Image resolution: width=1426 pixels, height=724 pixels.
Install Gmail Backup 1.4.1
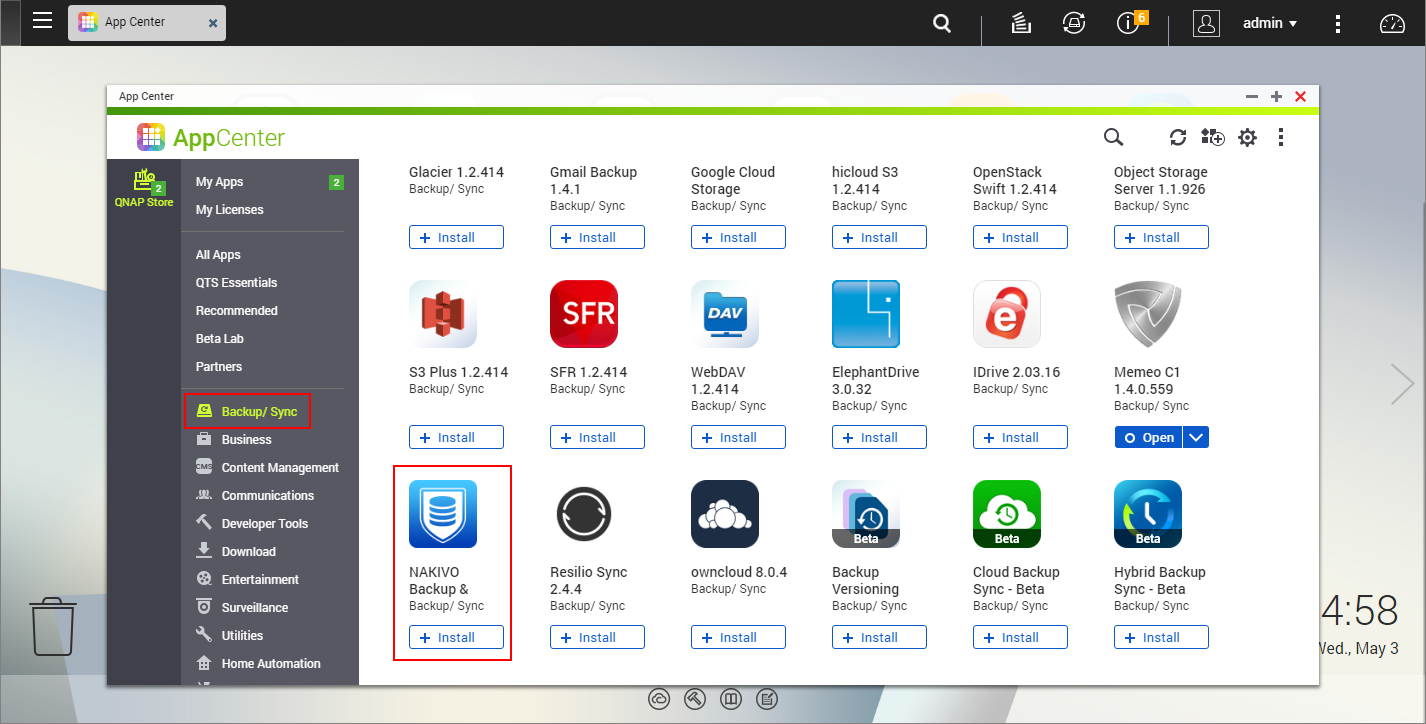(x=597, y=237)
